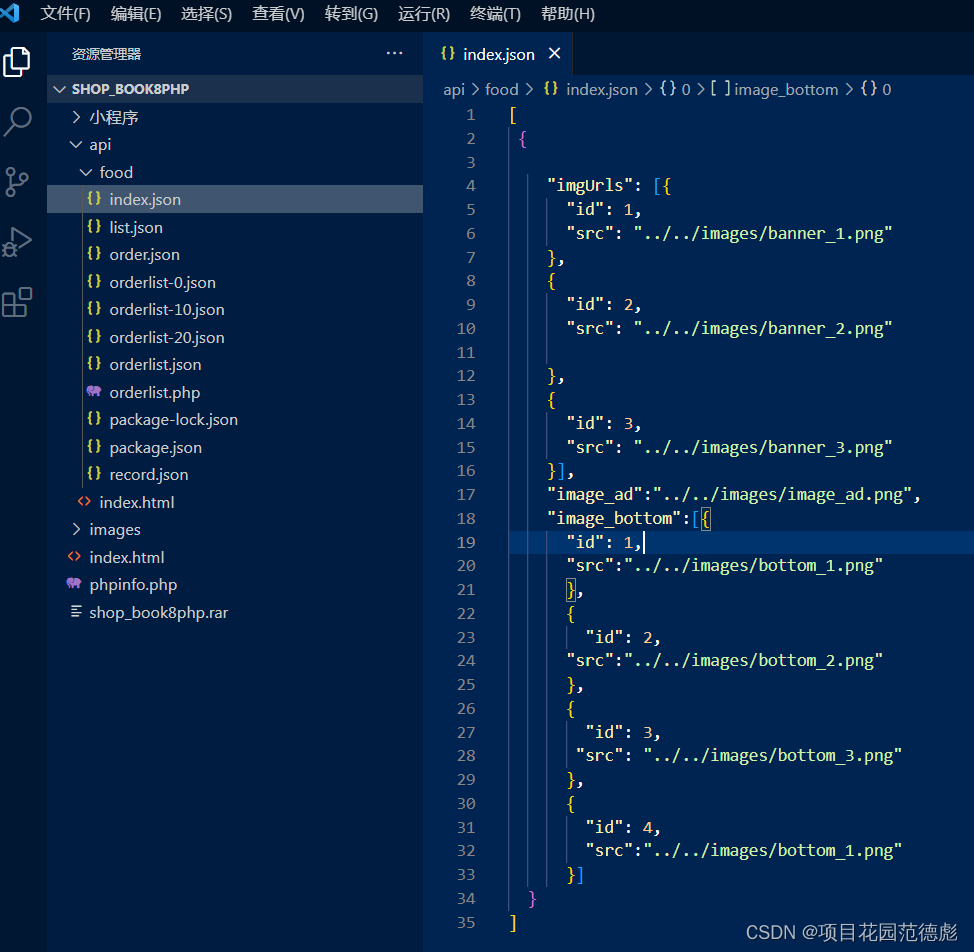Collapse the SHOP_BOOK8PHP root folder
974x952 pixels.
click(x=60, y=89)
